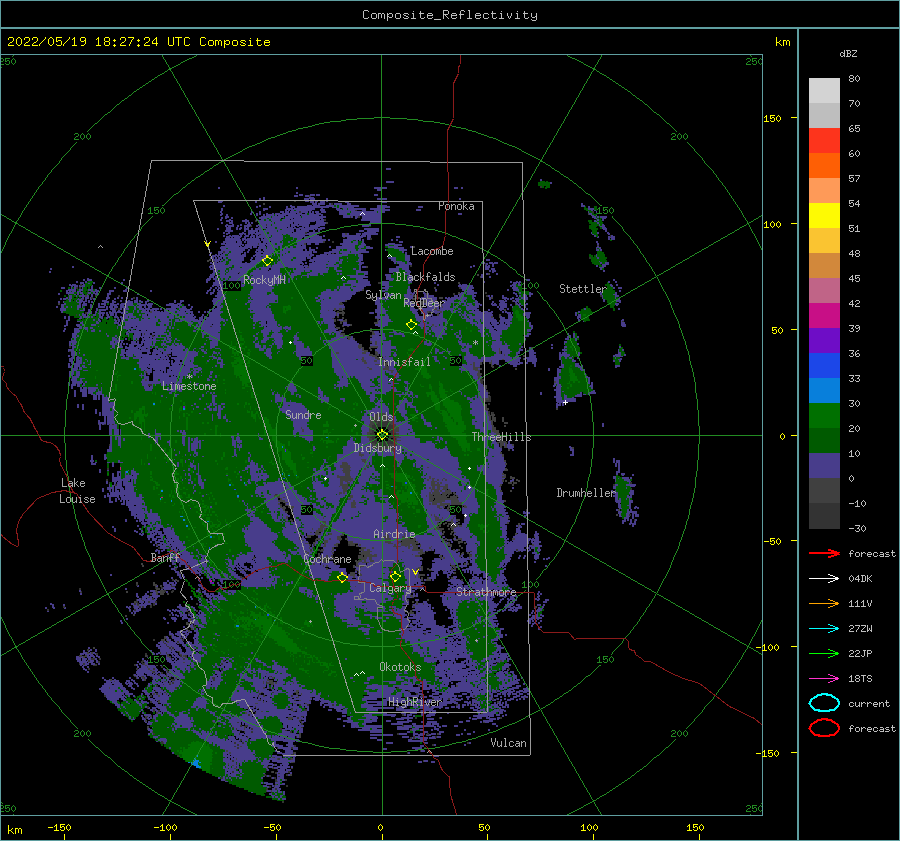Click the Ponoka town label
Image resolution: width=900 pixels, height=841 pixels.
point(456,206)
